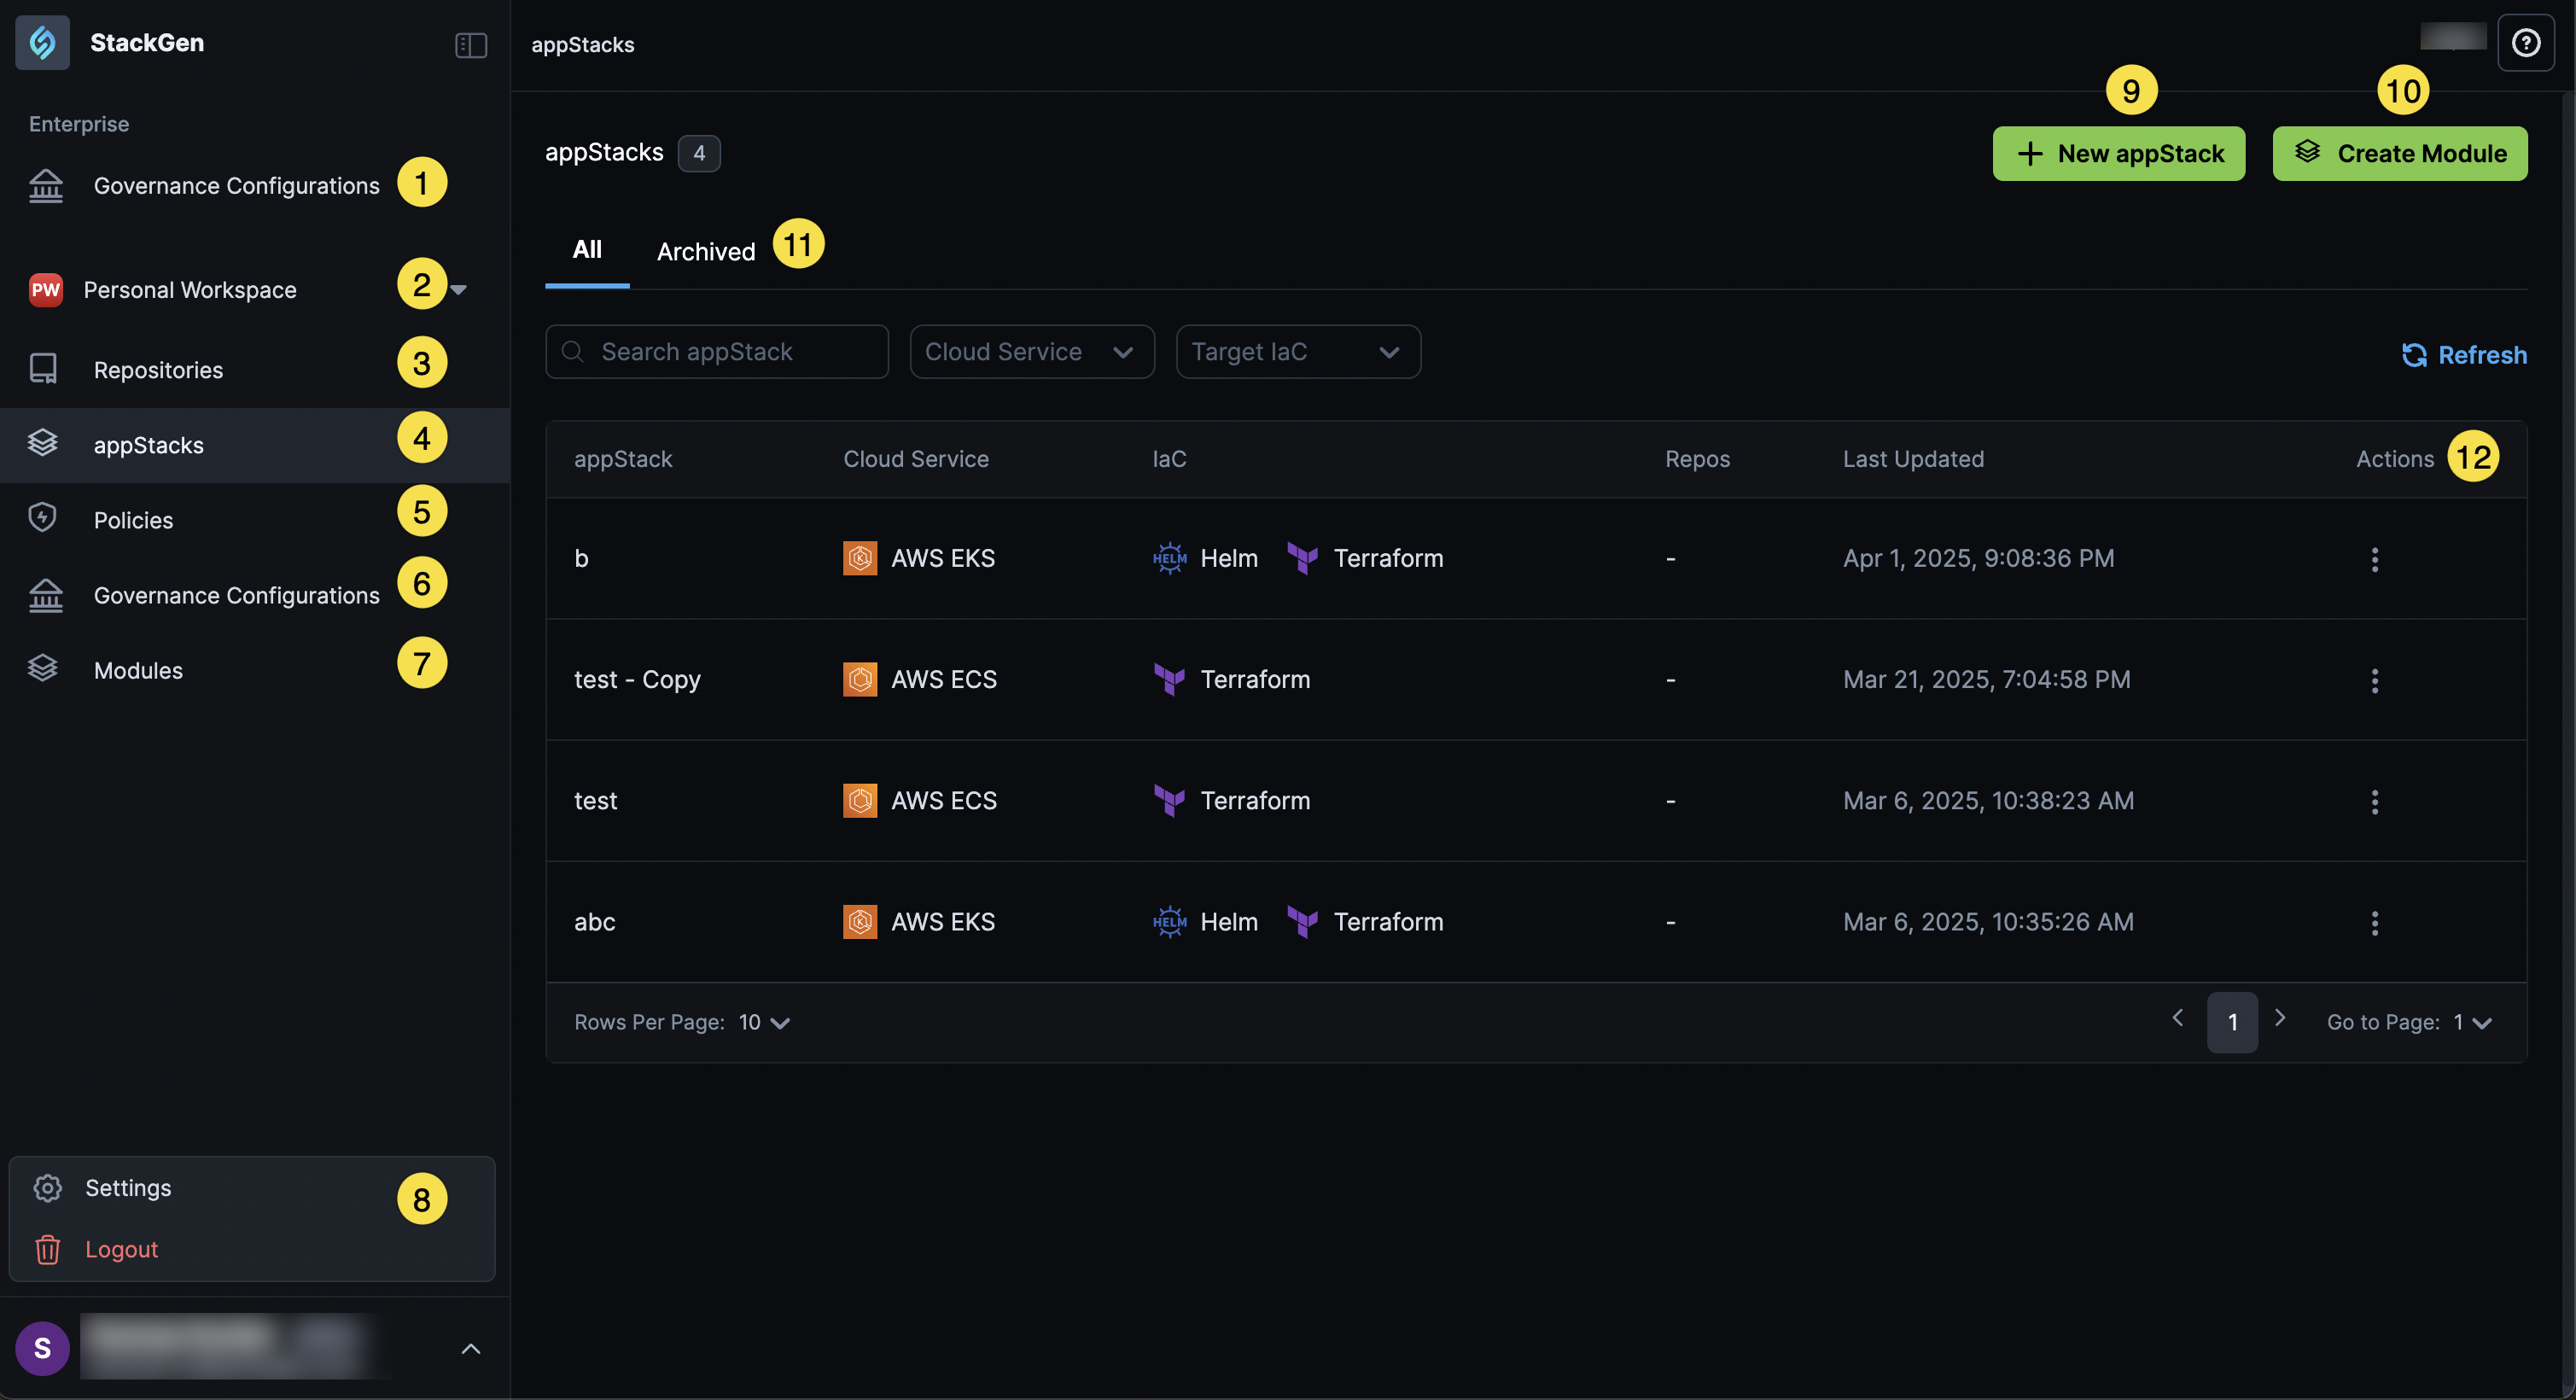Click the date Apr 1, 2025, 9:08:36 PM
The image size is (2576, 1400).
coord(1979,558)
